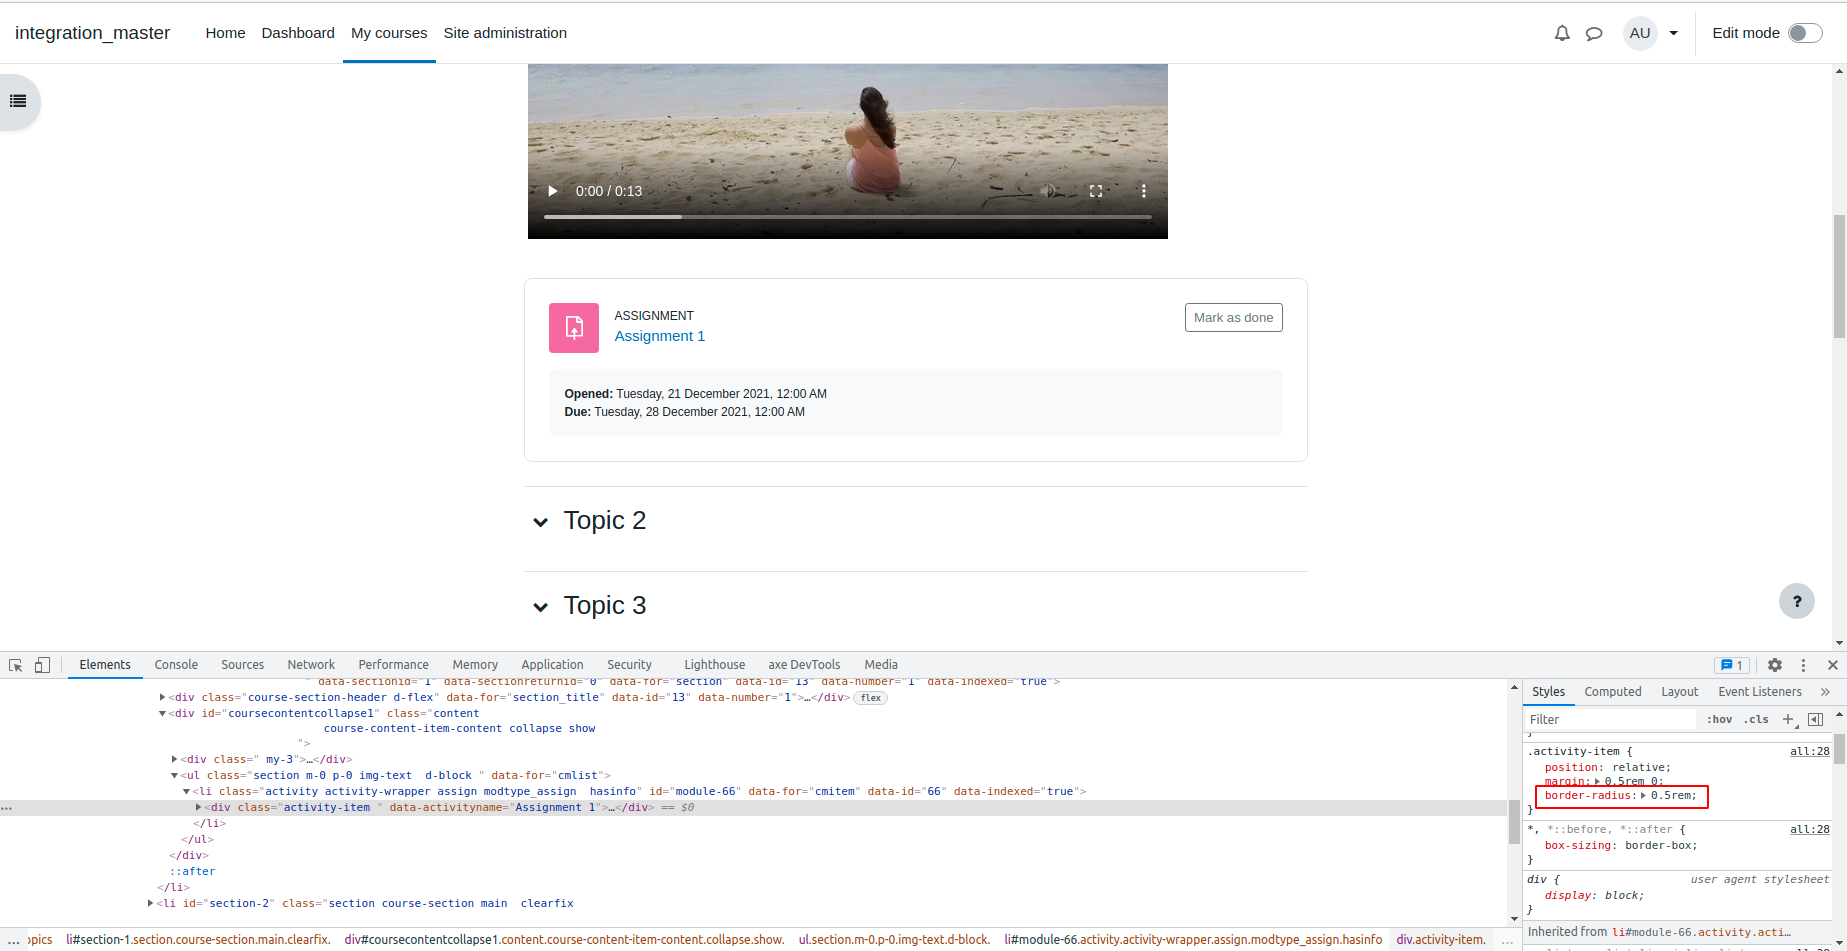1847x951 pixels.
Task: Open the Topic 2 heading
Action: 605,520
